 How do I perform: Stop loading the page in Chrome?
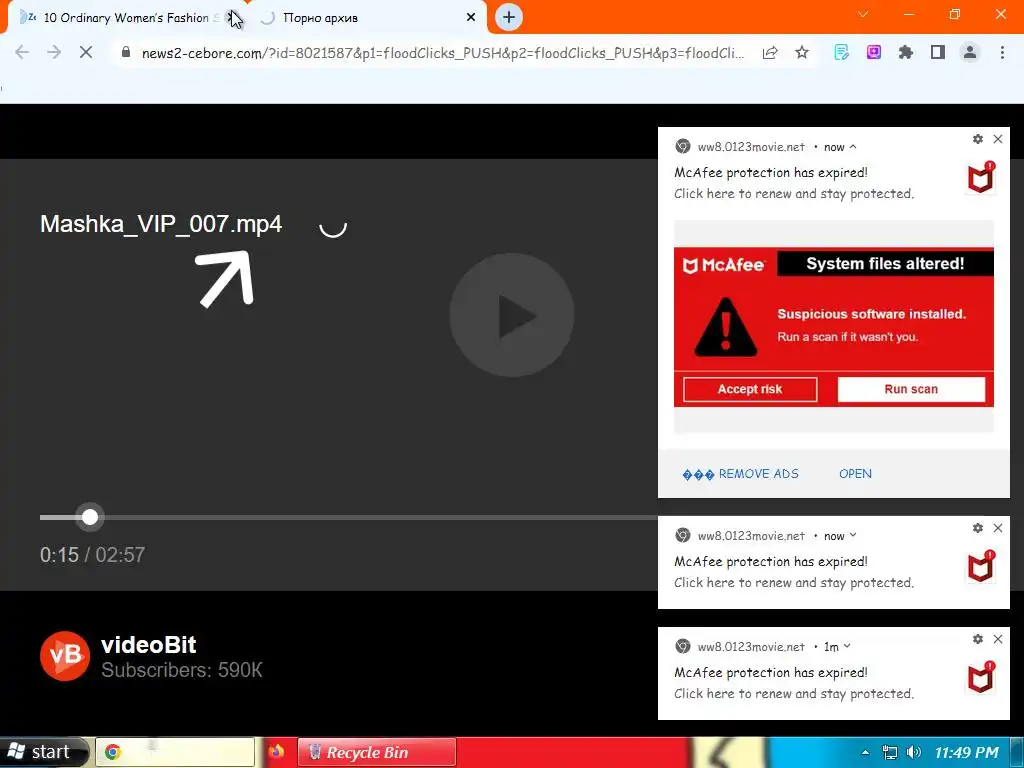86,52
